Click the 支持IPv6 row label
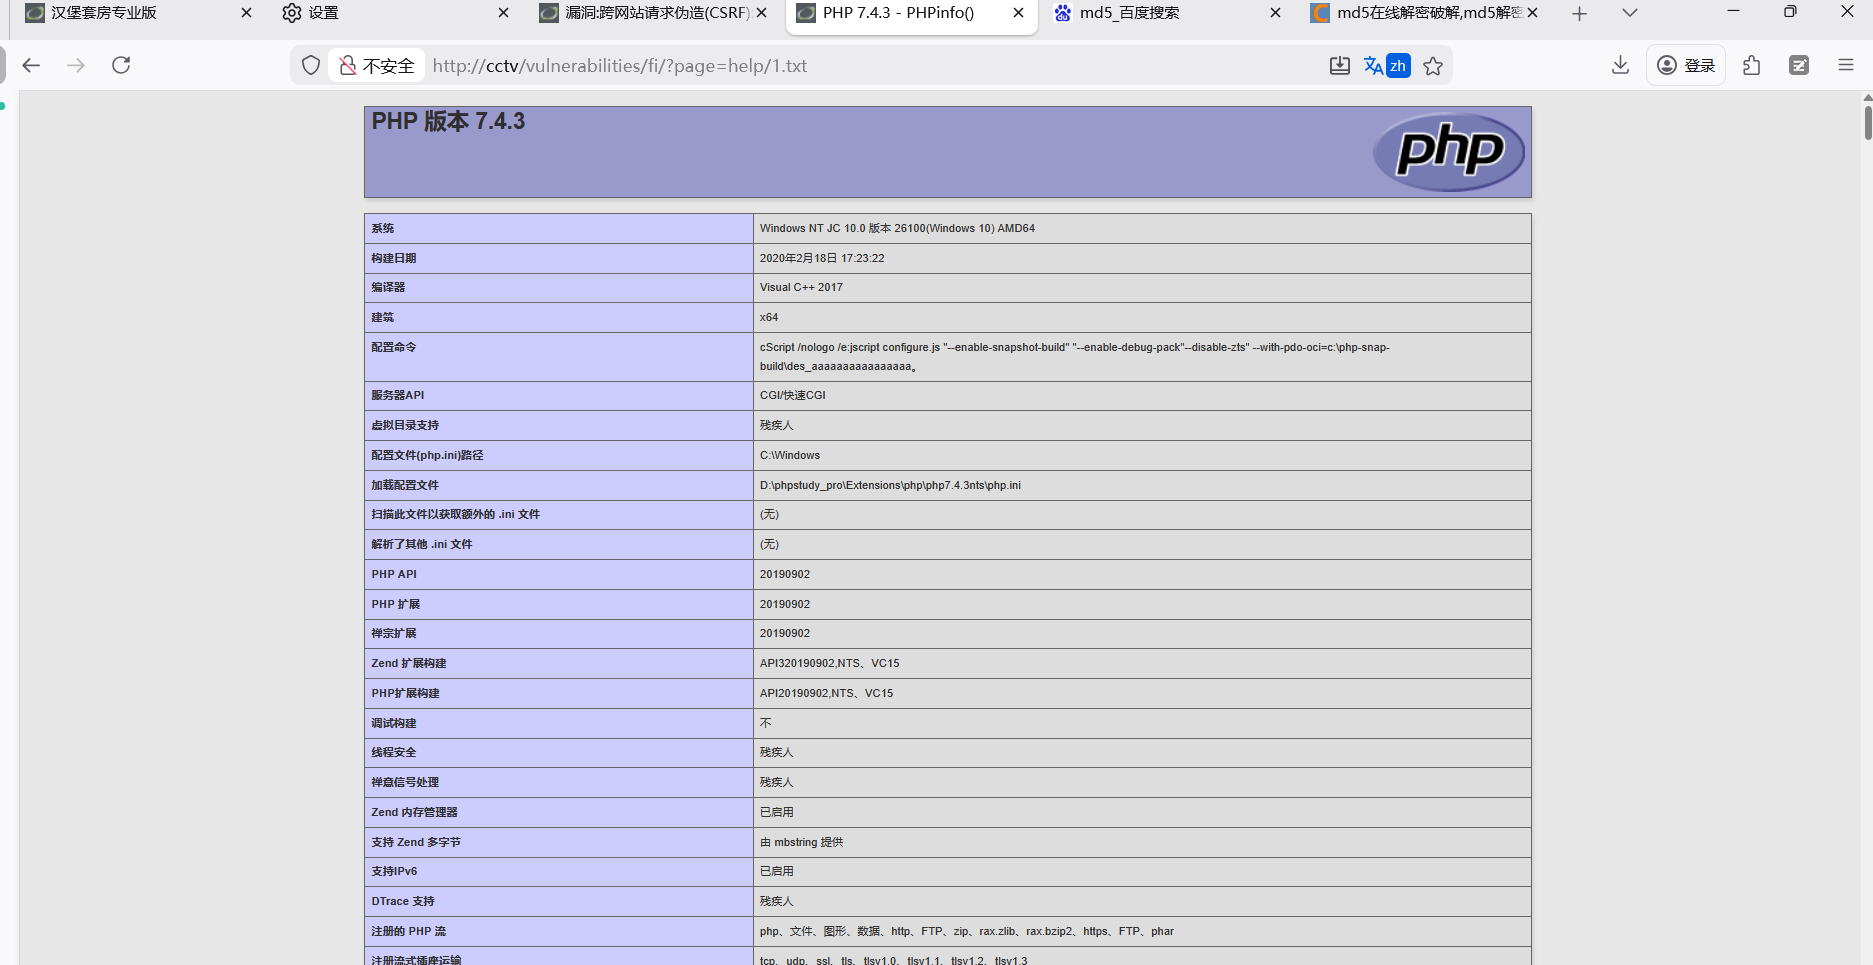Screen dimensions: 1873x965 (394, 871)
